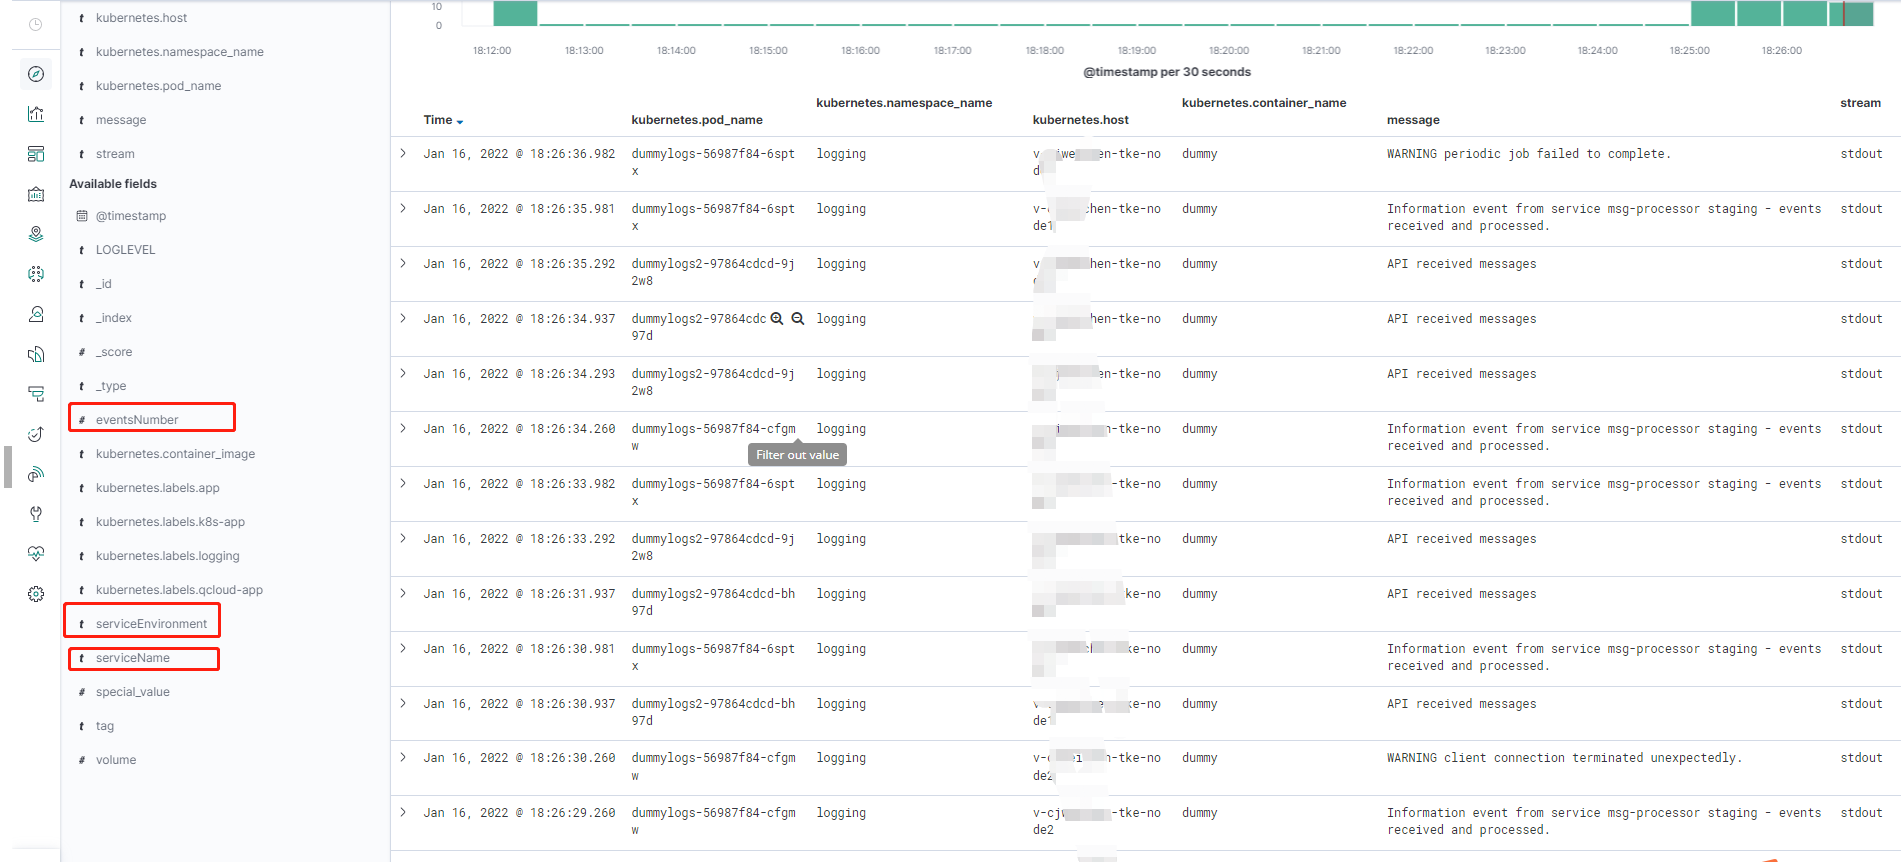Image resolution: width=1901 pixels, height=862 pixels.
Task: Click the kubernetes.pod_name column header
Action: (697, 120)
